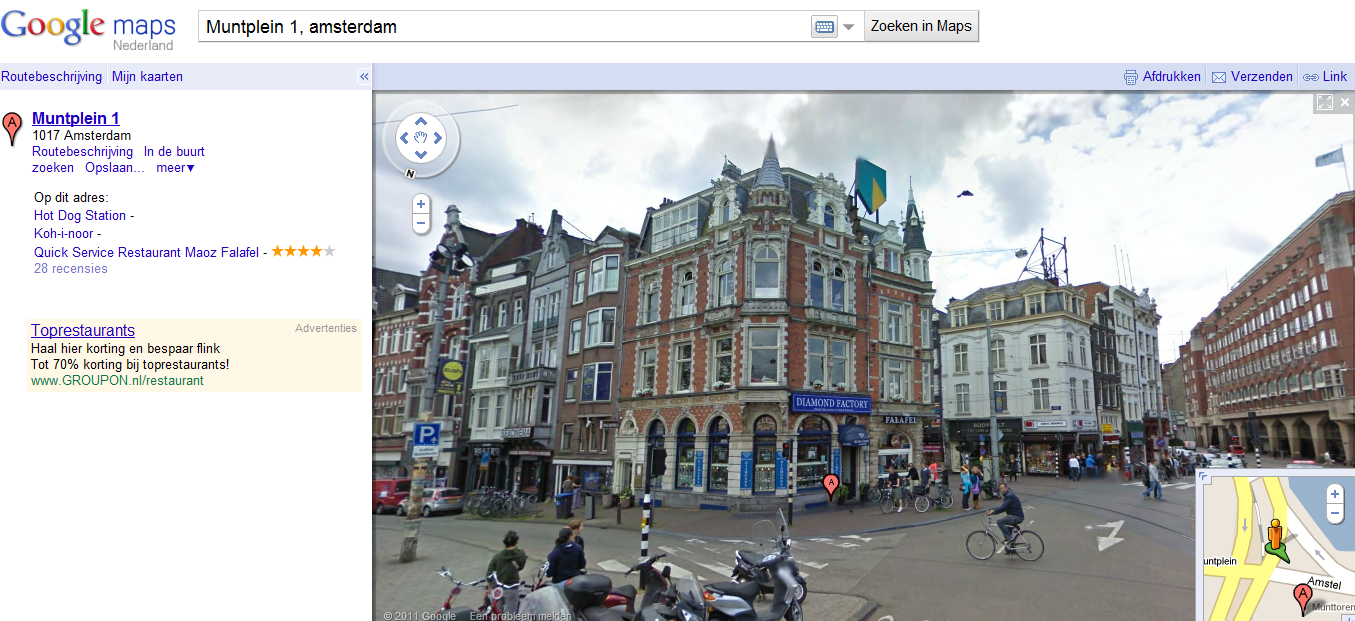Open the Mijn kaarten tab
1355x621 pixels.
coord(147,77)
